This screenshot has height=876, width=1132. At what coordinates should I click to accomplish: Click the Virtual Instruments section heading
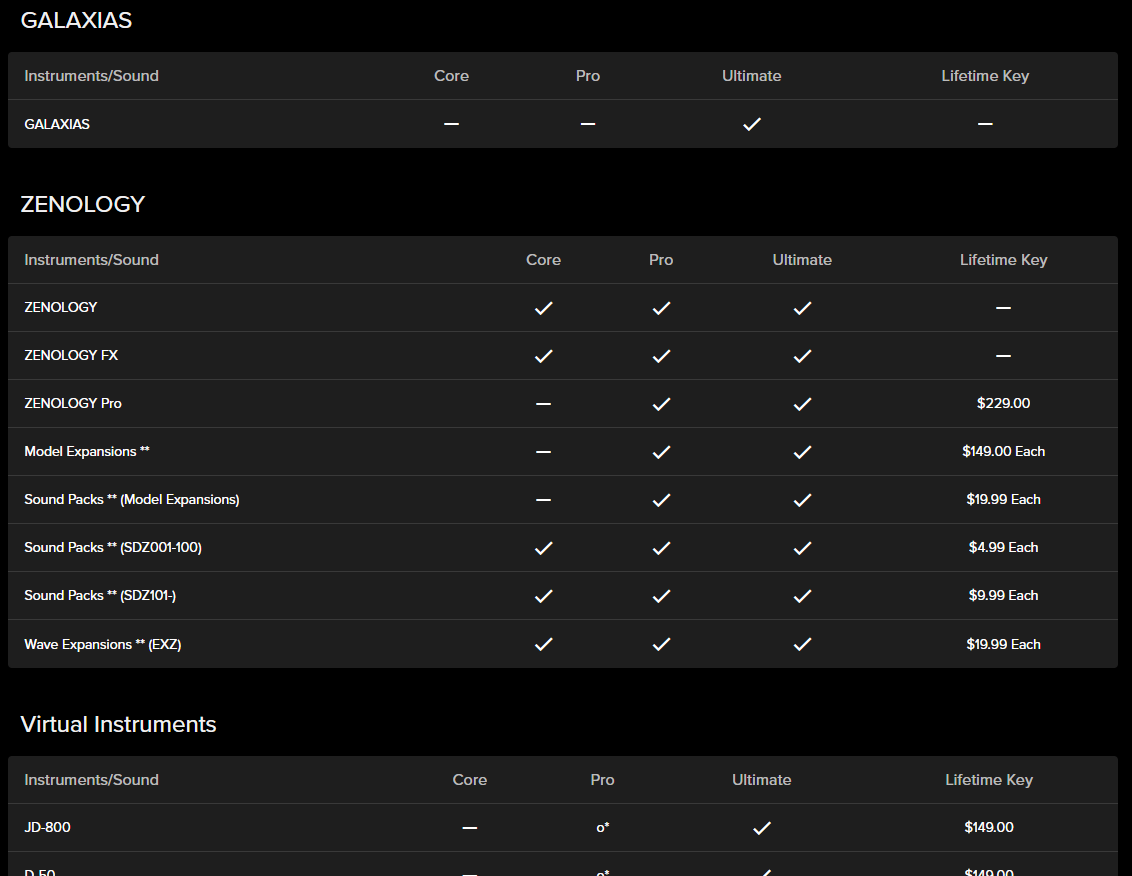pos(118,724)
